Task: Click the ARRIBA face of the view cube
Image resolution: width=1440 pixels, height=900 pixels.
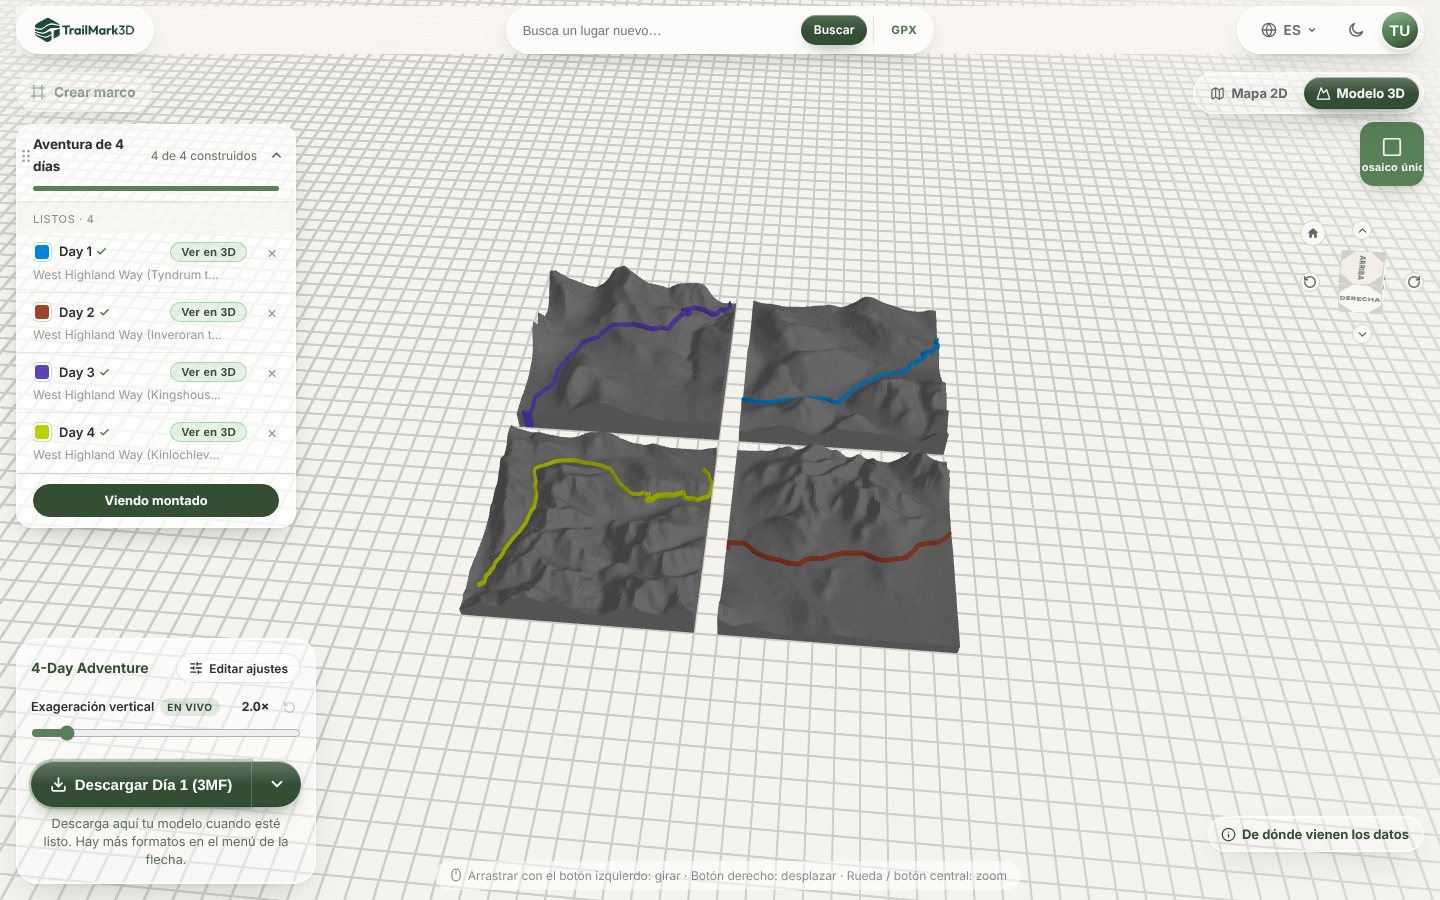Action: click(x=1362, y=267)
